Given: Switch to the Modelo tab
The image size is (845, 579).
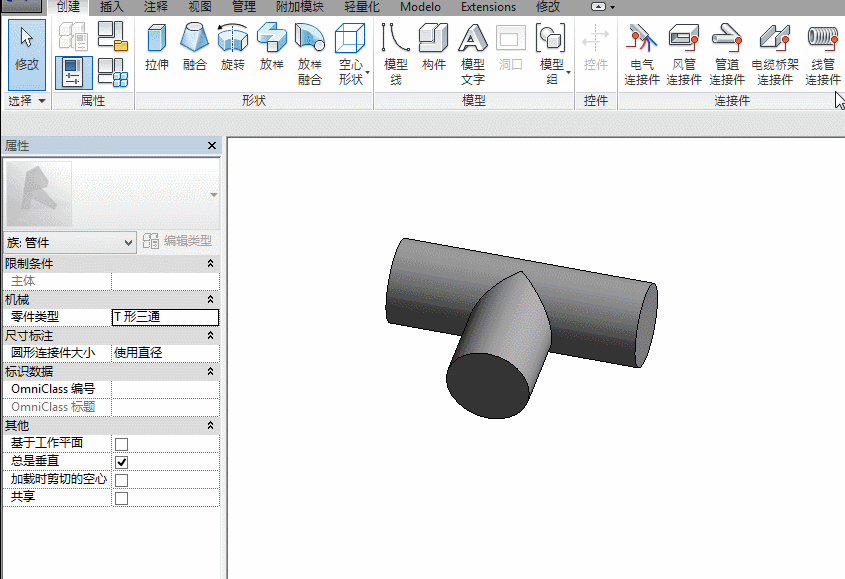Looking at the screenshot, I should pyautogui.click(x=420, y=6).
